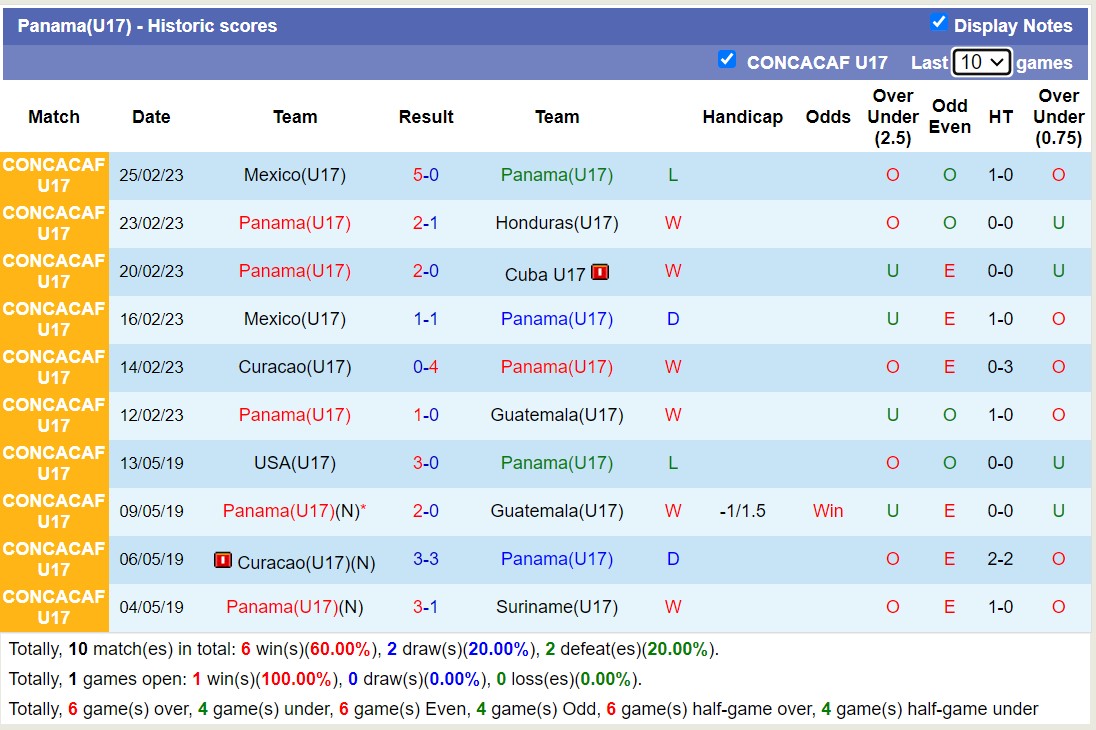Click the Handicap column header

click(742, 117)
